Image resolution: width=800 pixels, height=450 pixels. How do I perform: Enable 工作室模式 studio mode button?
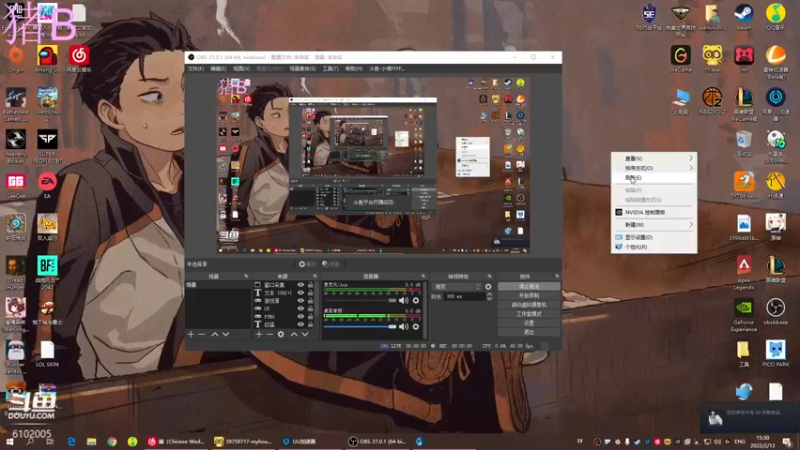[x=529, y=314]
